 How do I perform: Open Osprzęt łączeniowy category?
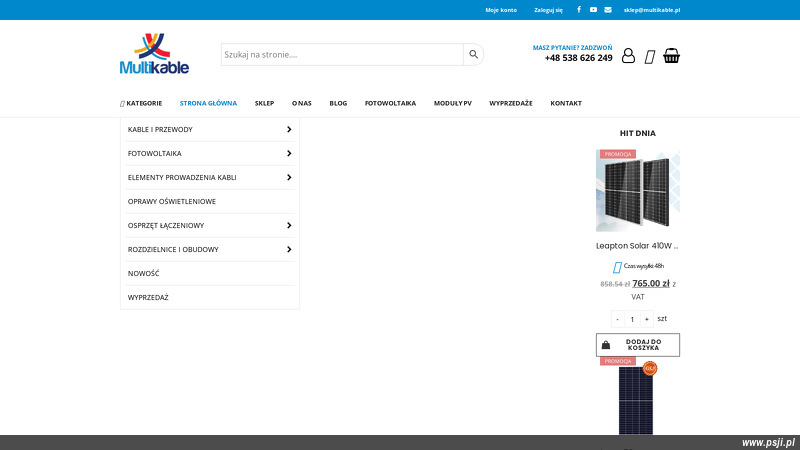point(166,226)
